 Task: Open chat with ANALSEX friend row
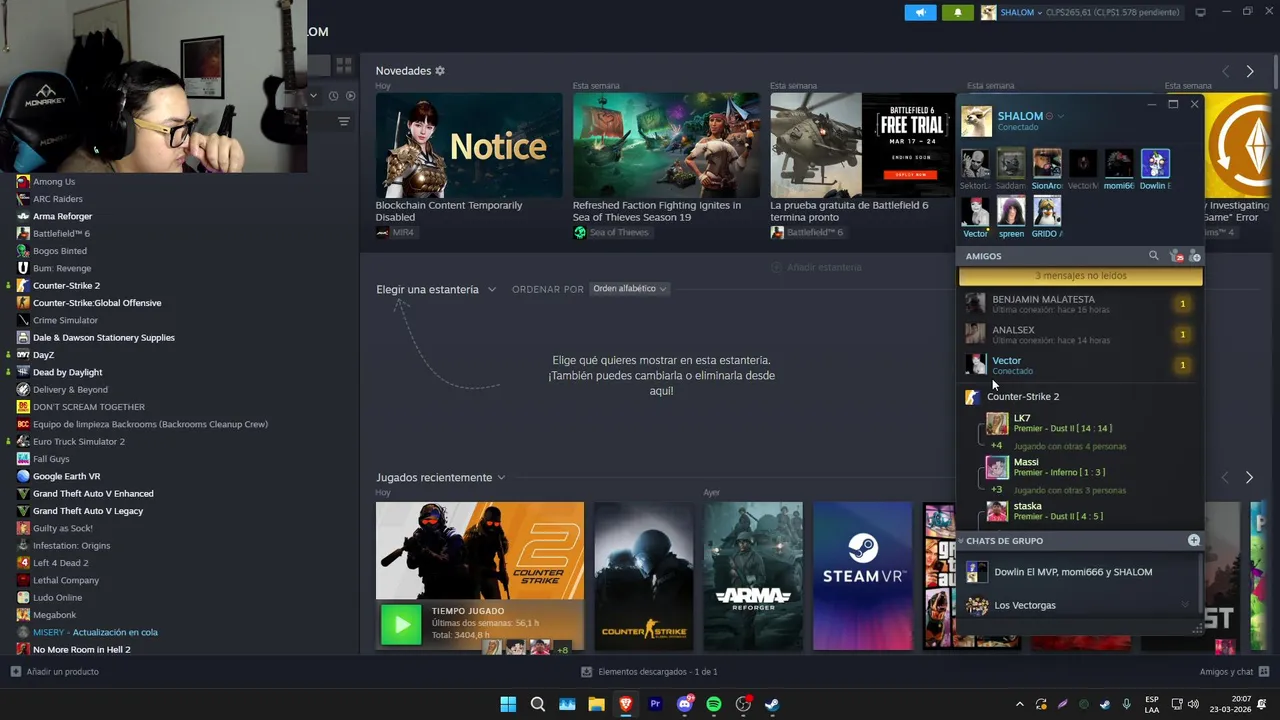[1080, 334]
